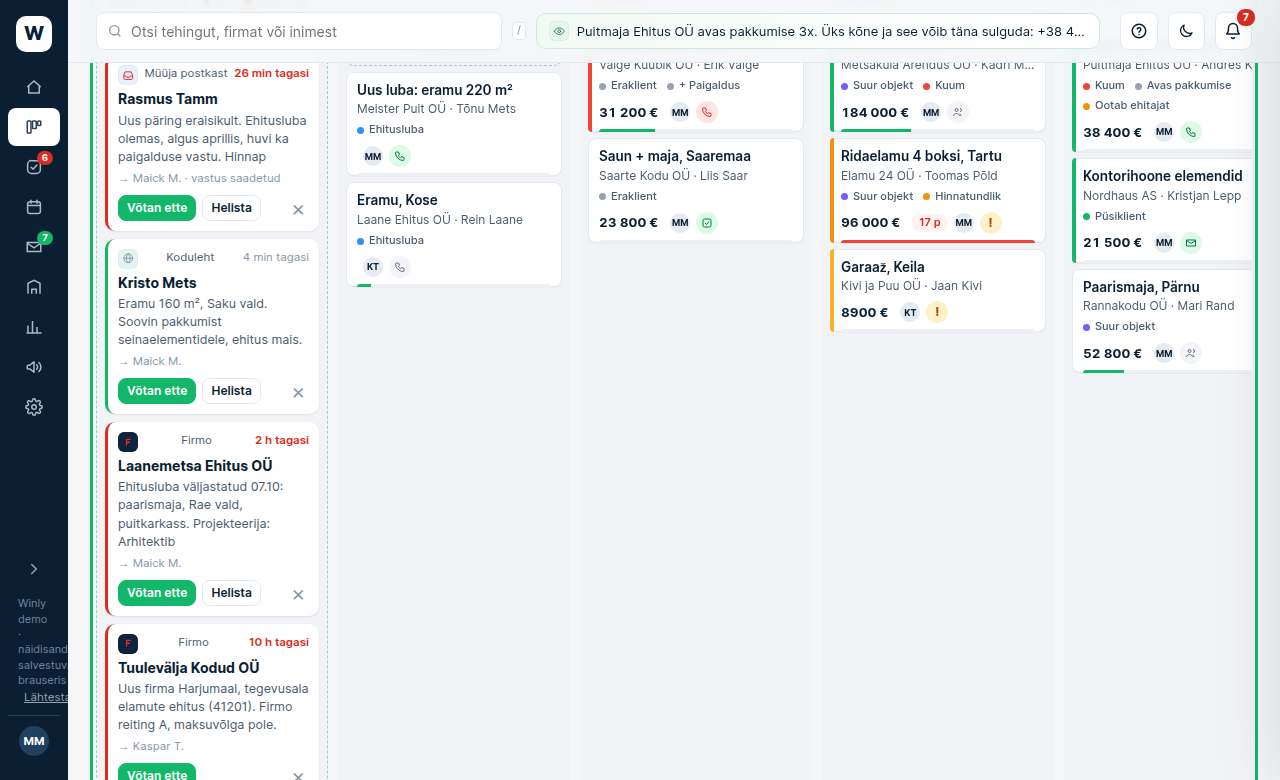Open the Tuulevälja Kodud OÜ lead

click(213, 702)
